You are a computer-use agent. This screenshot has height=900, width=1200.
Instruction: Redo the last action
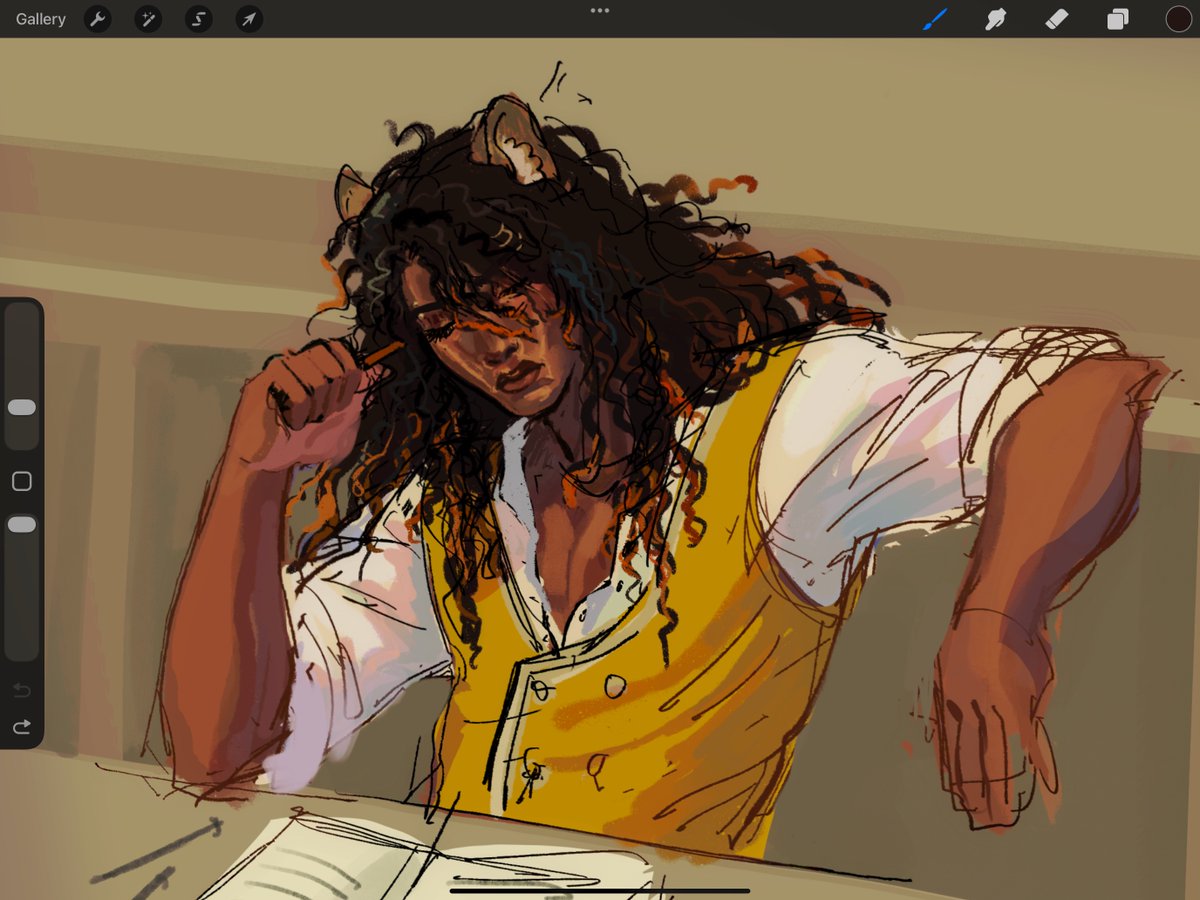coord(22,727)
